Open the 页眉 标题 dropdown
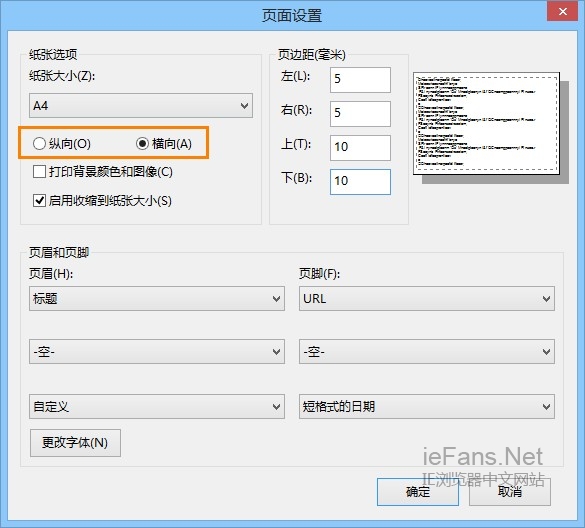Image resolution: width=585 pixels, height=528 pixels. tap(157, 299)
